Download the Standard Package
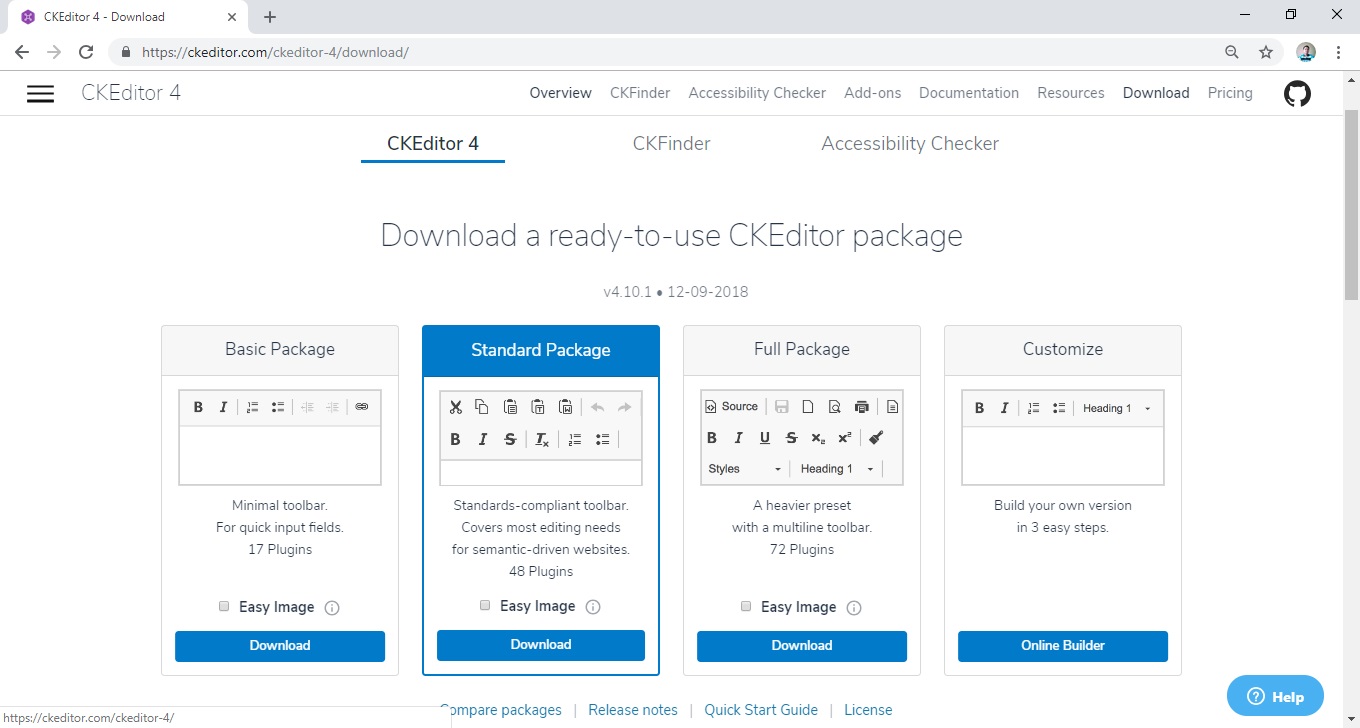 (x=541, y=645)
